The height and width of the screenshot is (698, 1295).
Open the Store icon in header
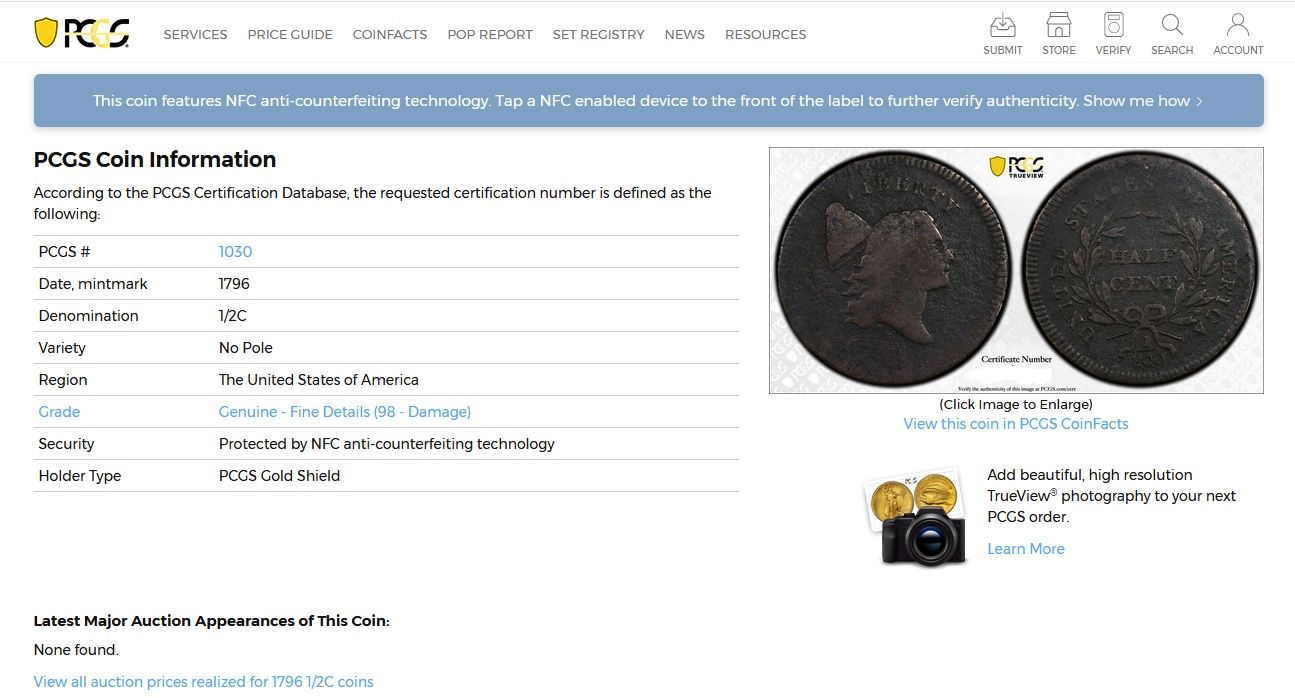click(x=1058, y=34)
